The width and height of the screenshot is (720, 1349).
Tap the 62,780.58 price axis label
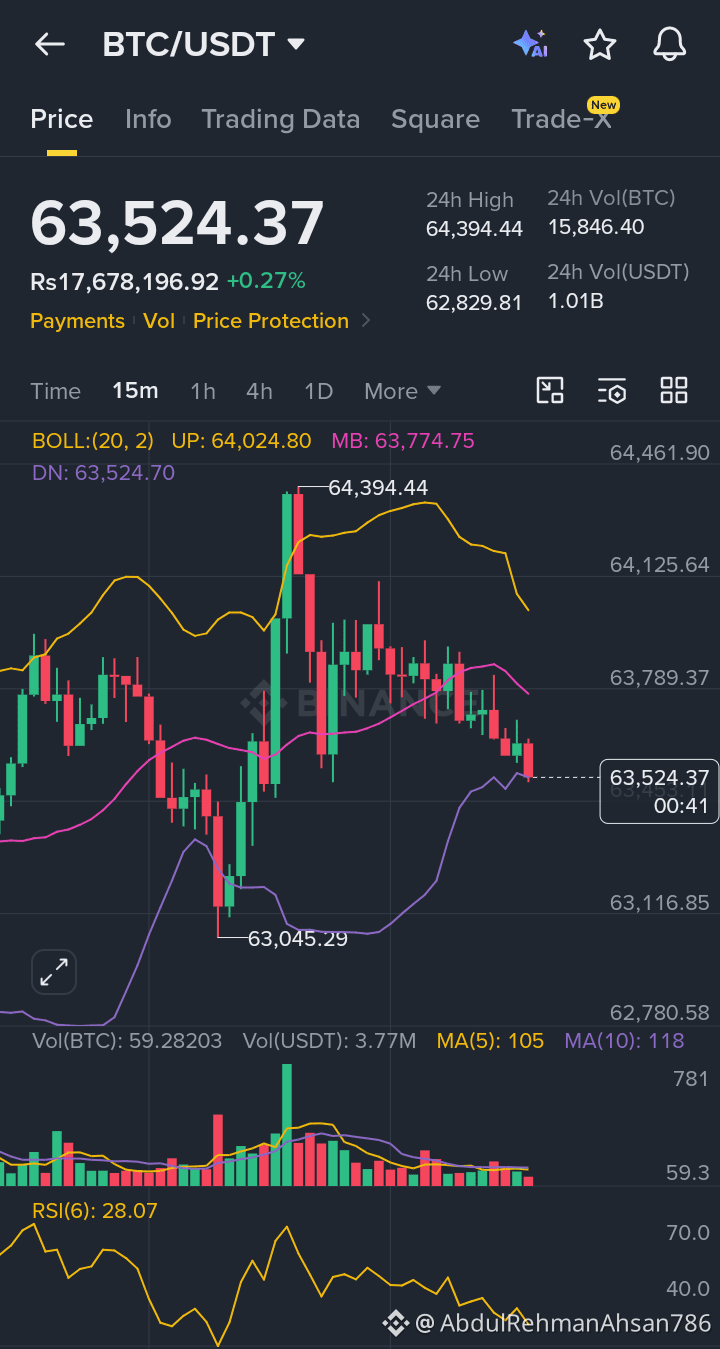[660, 1014]
